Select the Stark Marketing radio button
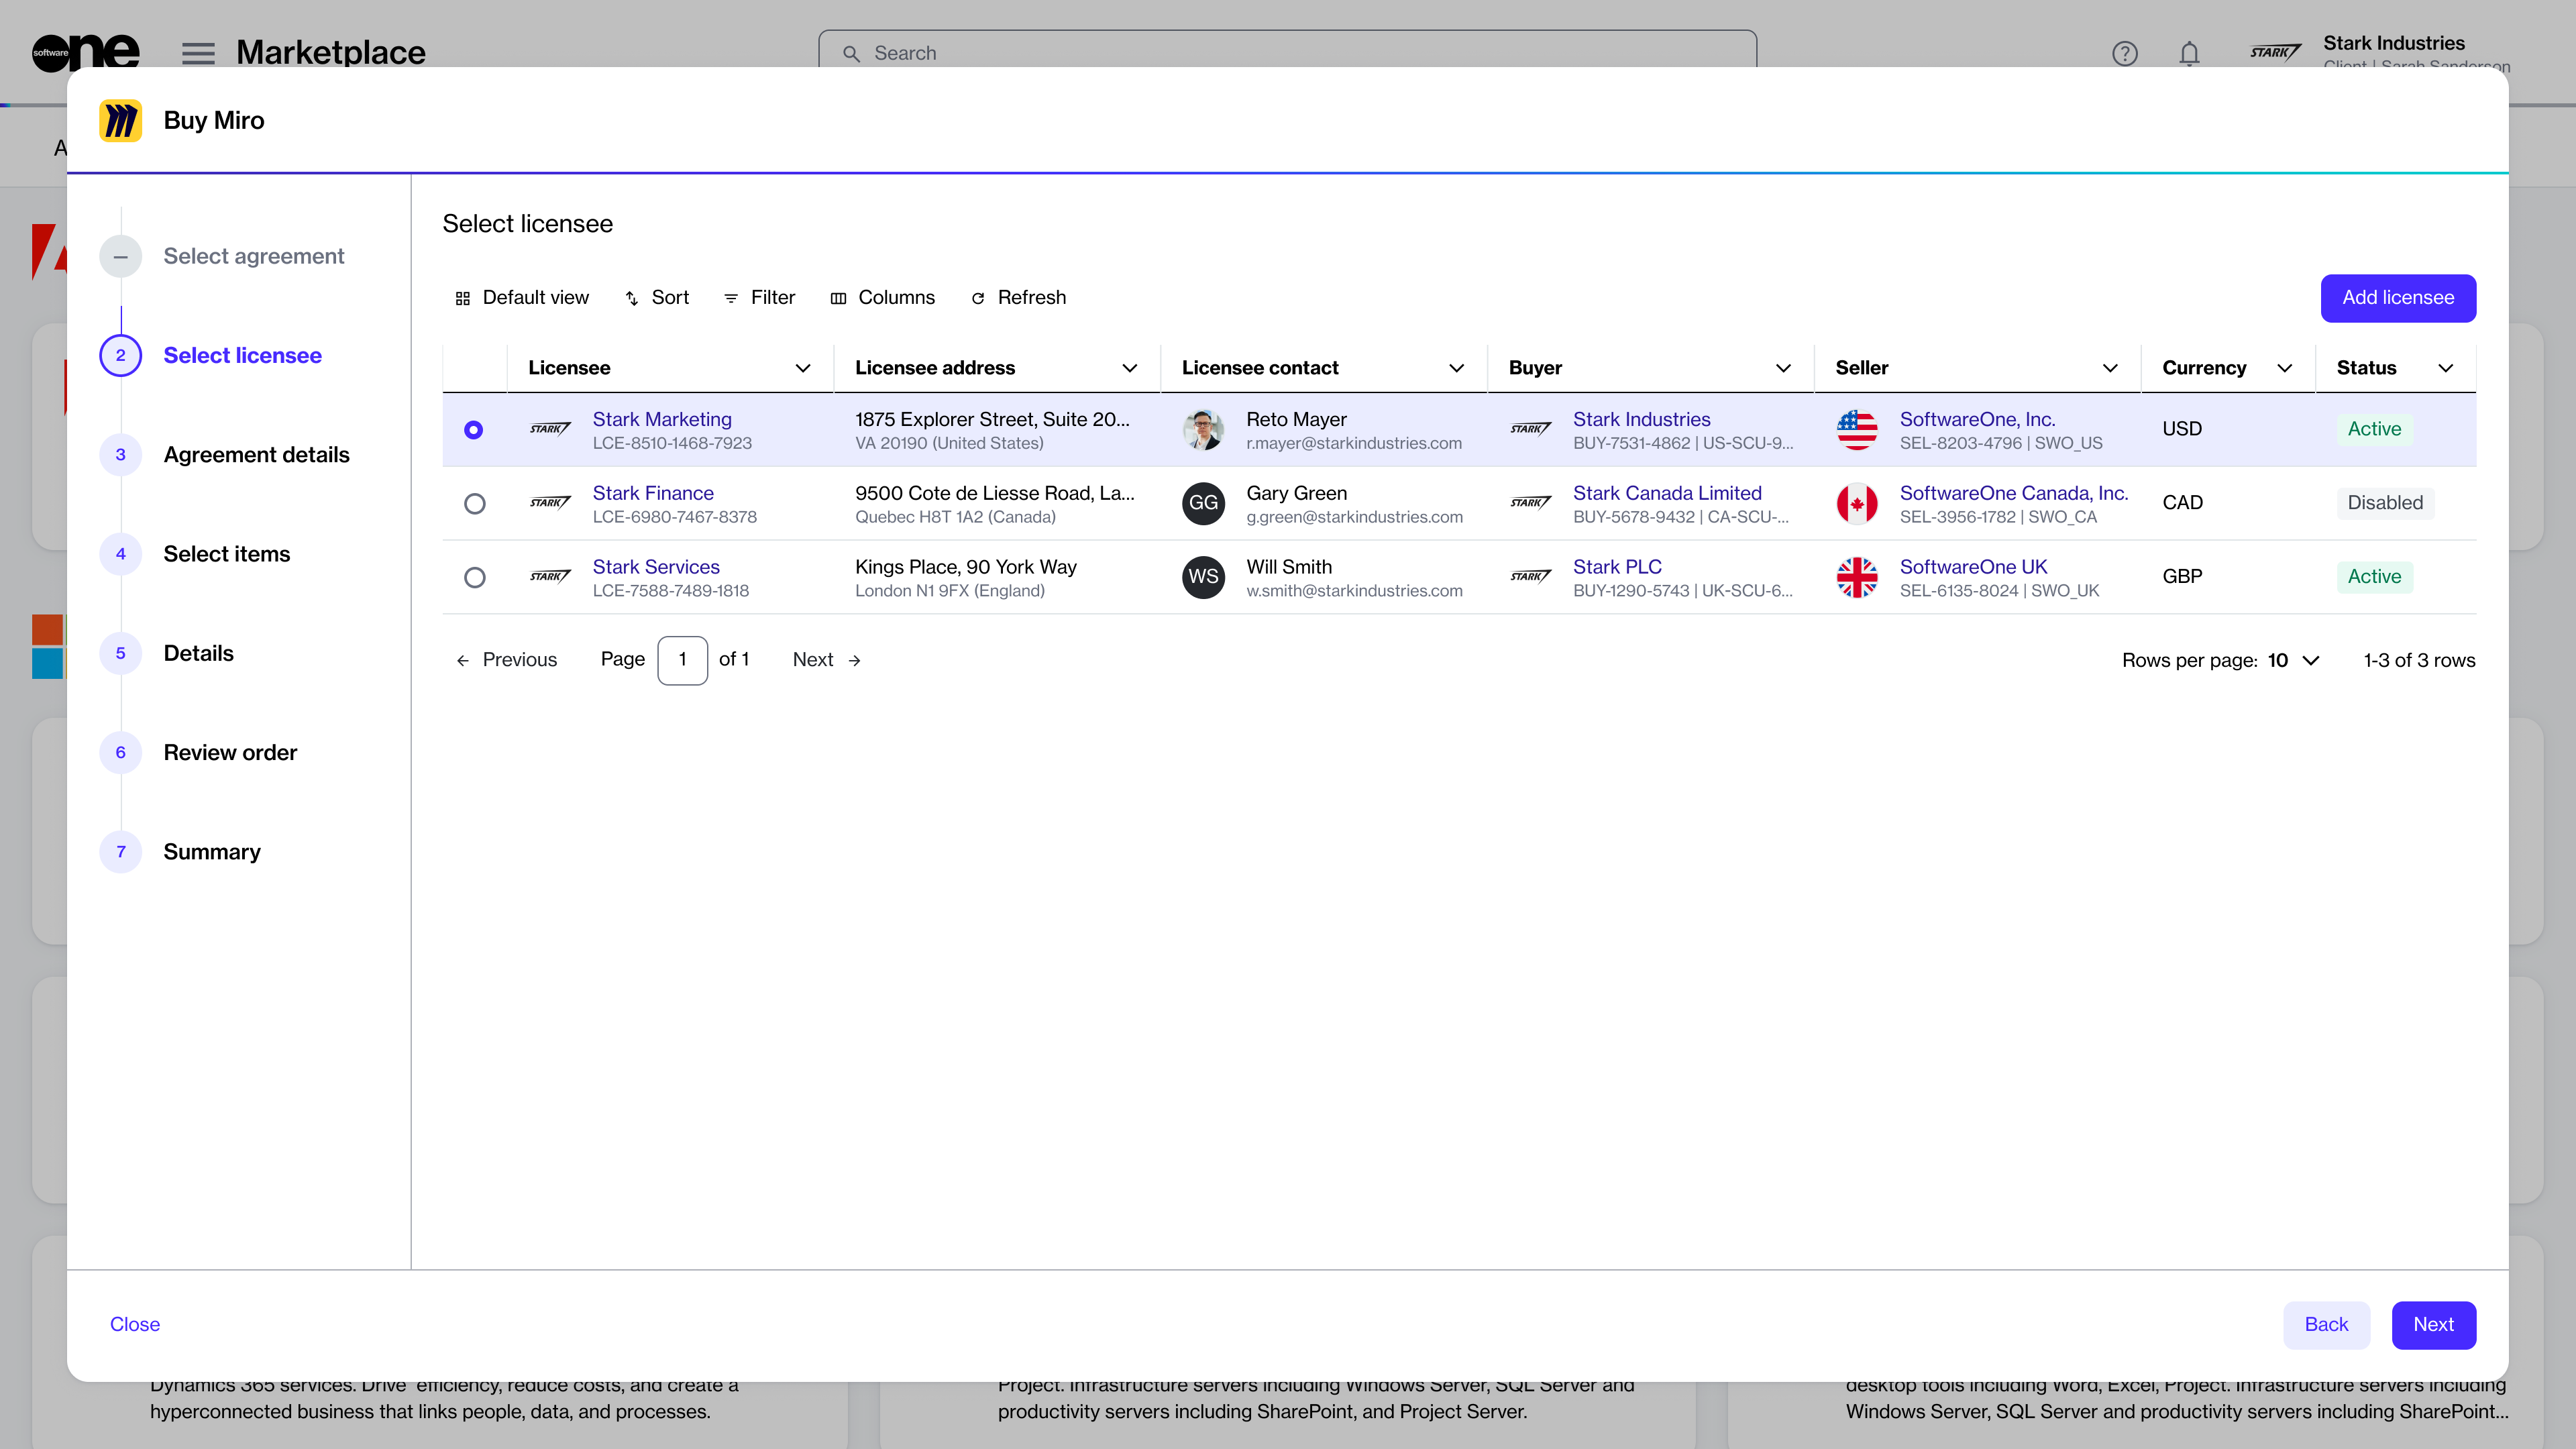Image resolution: width=2576 pixels, height=1449 pixels. tap(474, 430)
